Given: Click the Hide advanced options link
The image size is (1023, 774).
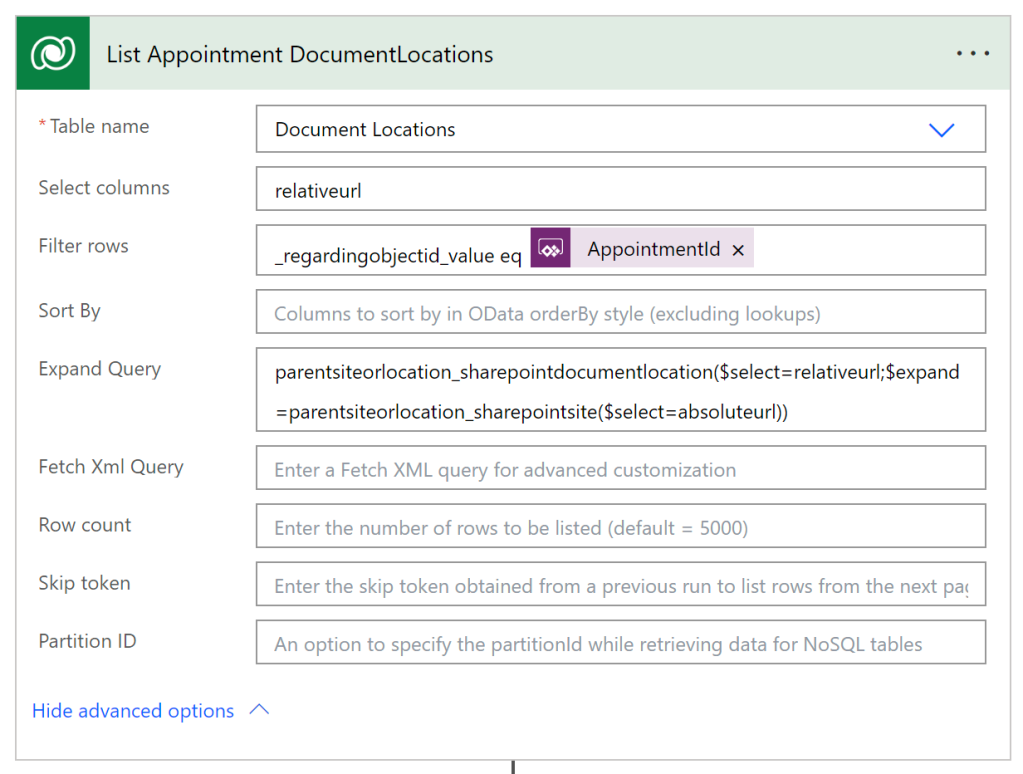Looking at the screenshot, I should pyautogui.click(x=133, y=711).
